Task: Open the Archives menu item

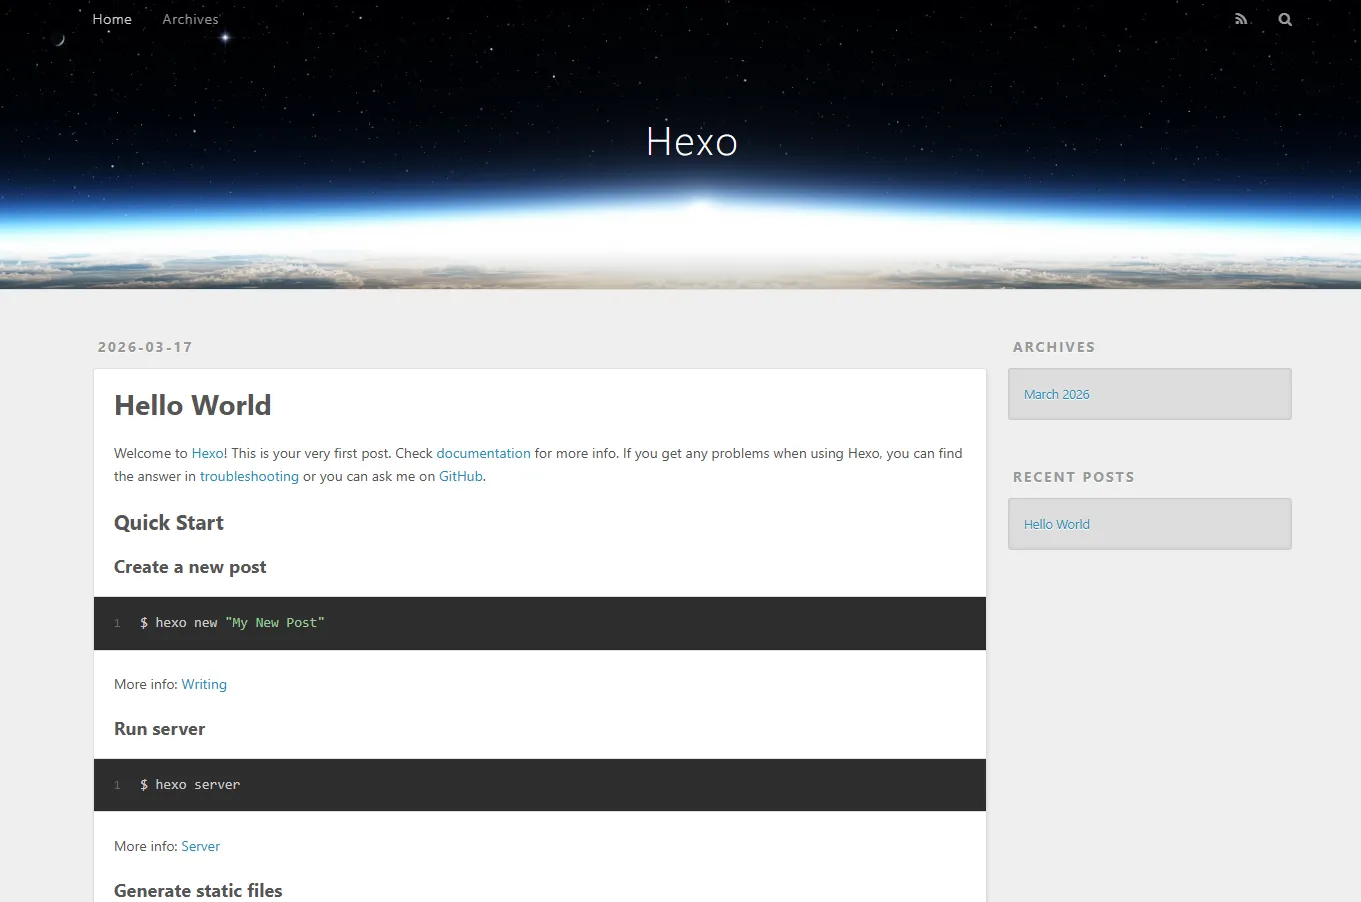Action: click(190, 19)
